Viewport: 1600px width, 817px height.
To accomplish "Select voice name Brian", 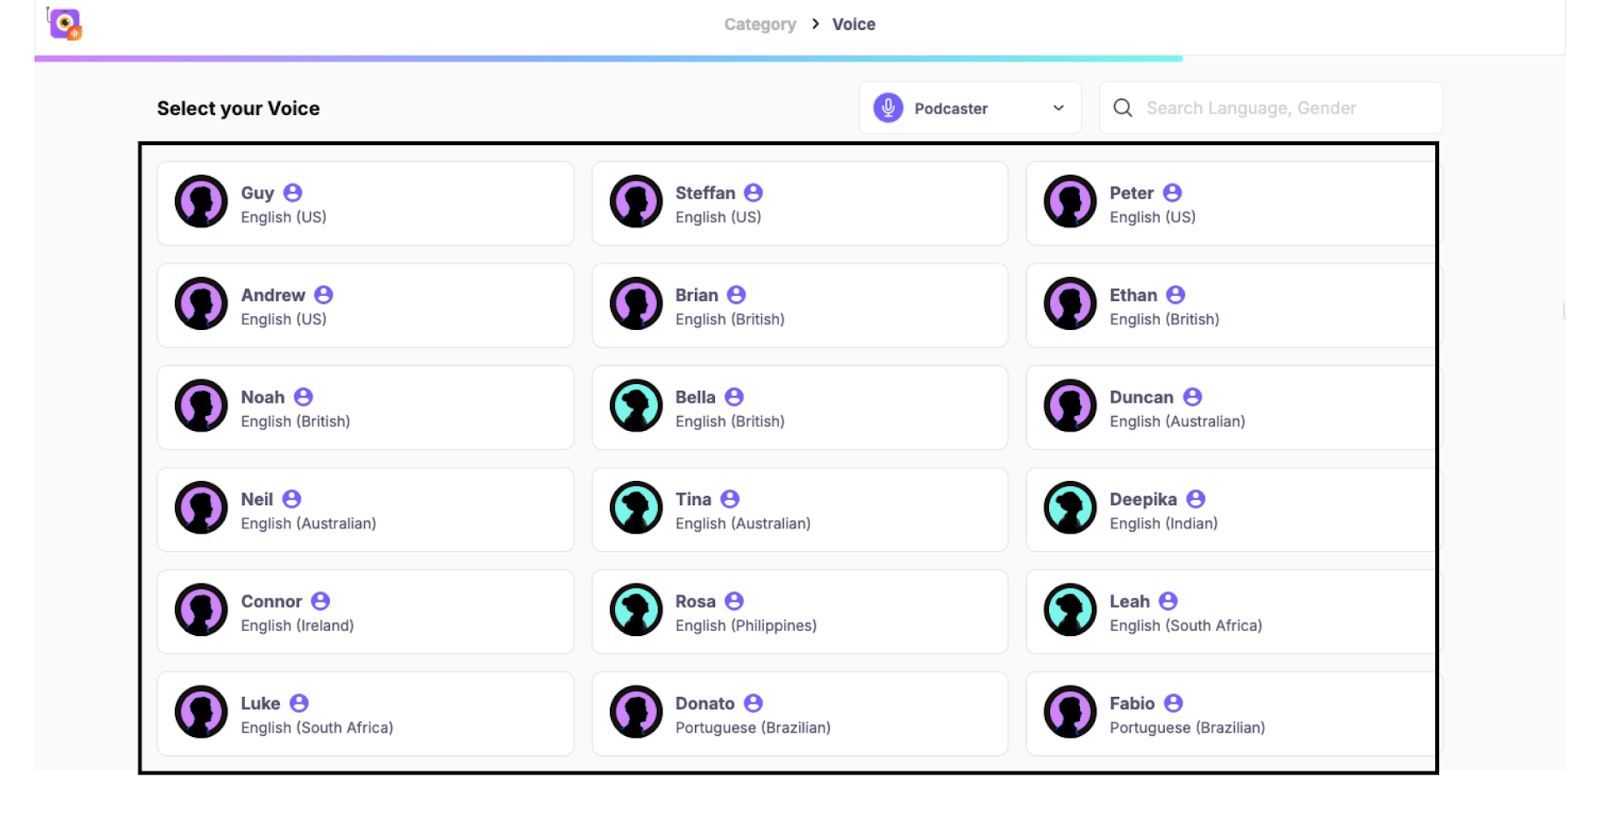I will tap(697, 295).
